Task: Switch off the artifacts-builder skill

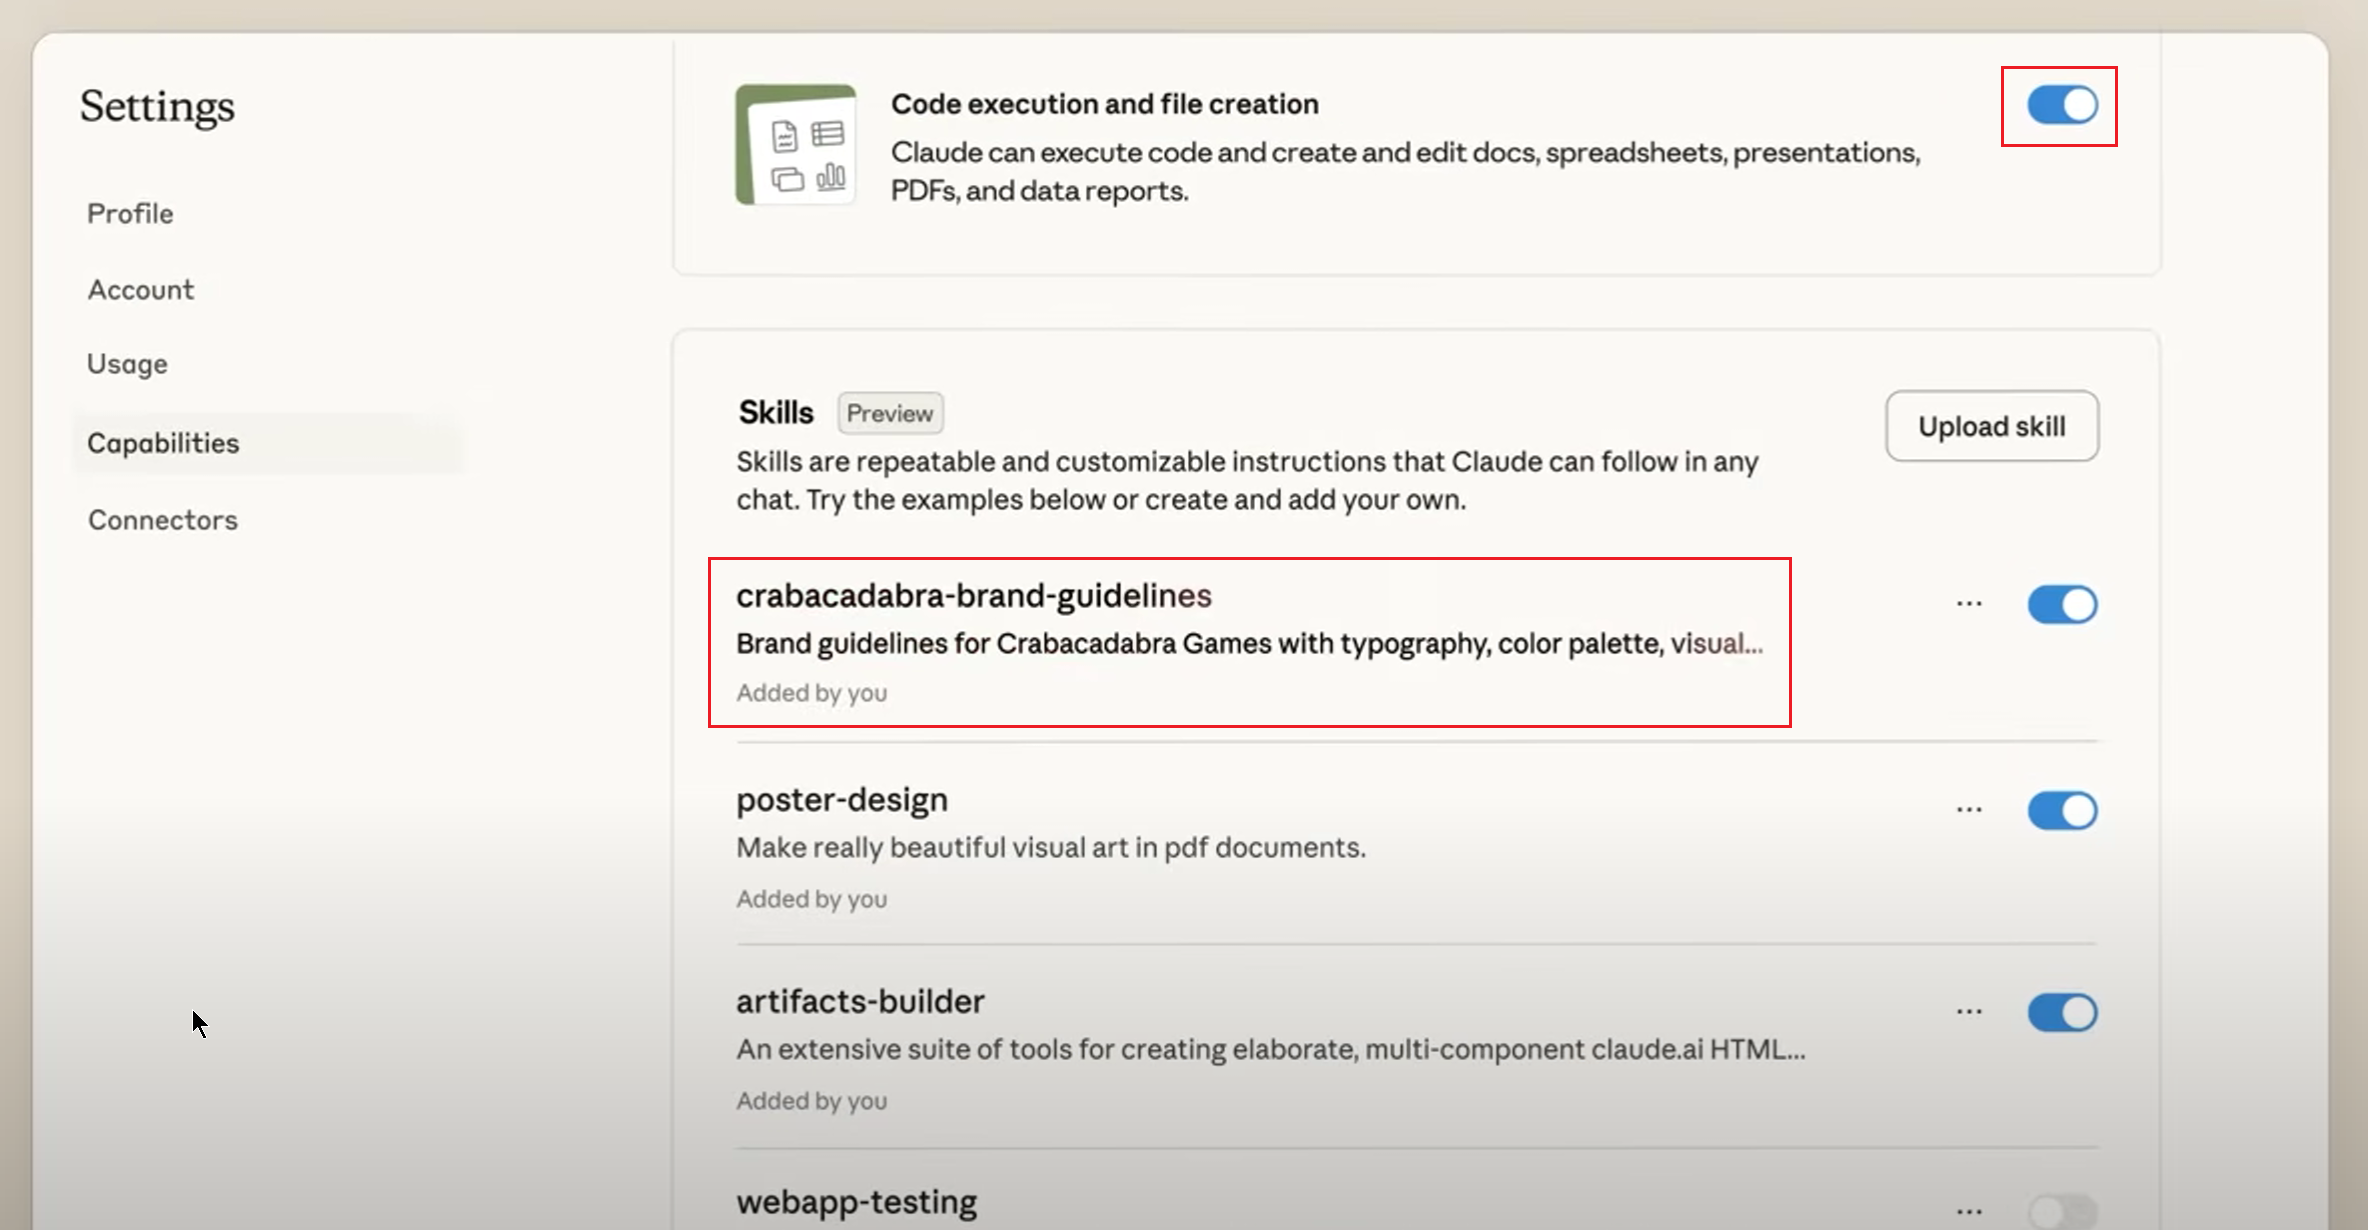Action: [2062, 1013]
